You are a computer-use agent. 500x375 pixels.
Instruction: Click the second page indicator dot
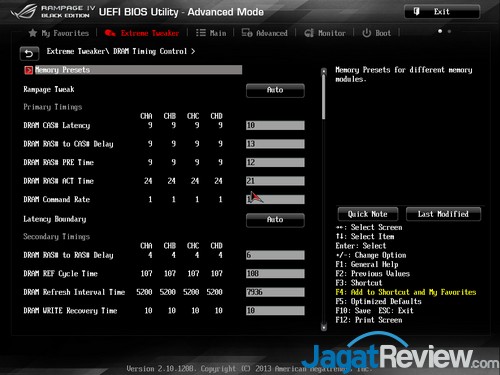pos(449,31)
